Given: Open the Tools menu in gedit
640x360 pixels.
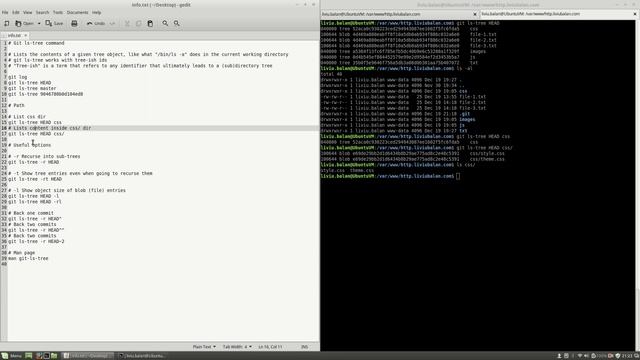Looking at the screenshot, I should [x=58, y=13].
